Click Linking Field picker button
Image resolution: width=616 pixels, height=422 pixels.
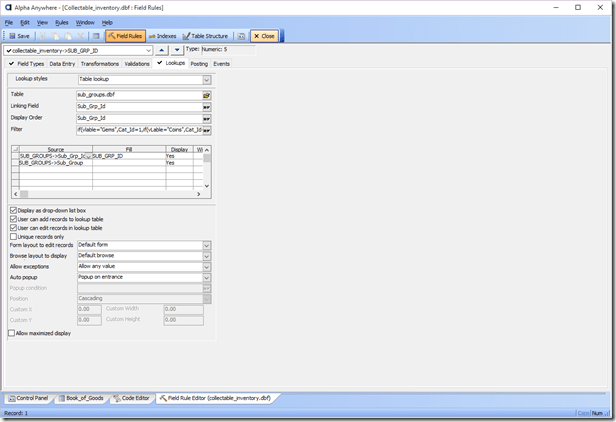(206, 106)
